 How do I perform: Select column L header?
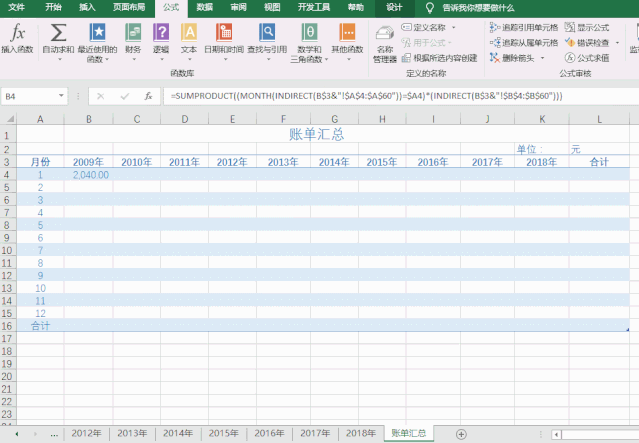(x=599, y=119)
